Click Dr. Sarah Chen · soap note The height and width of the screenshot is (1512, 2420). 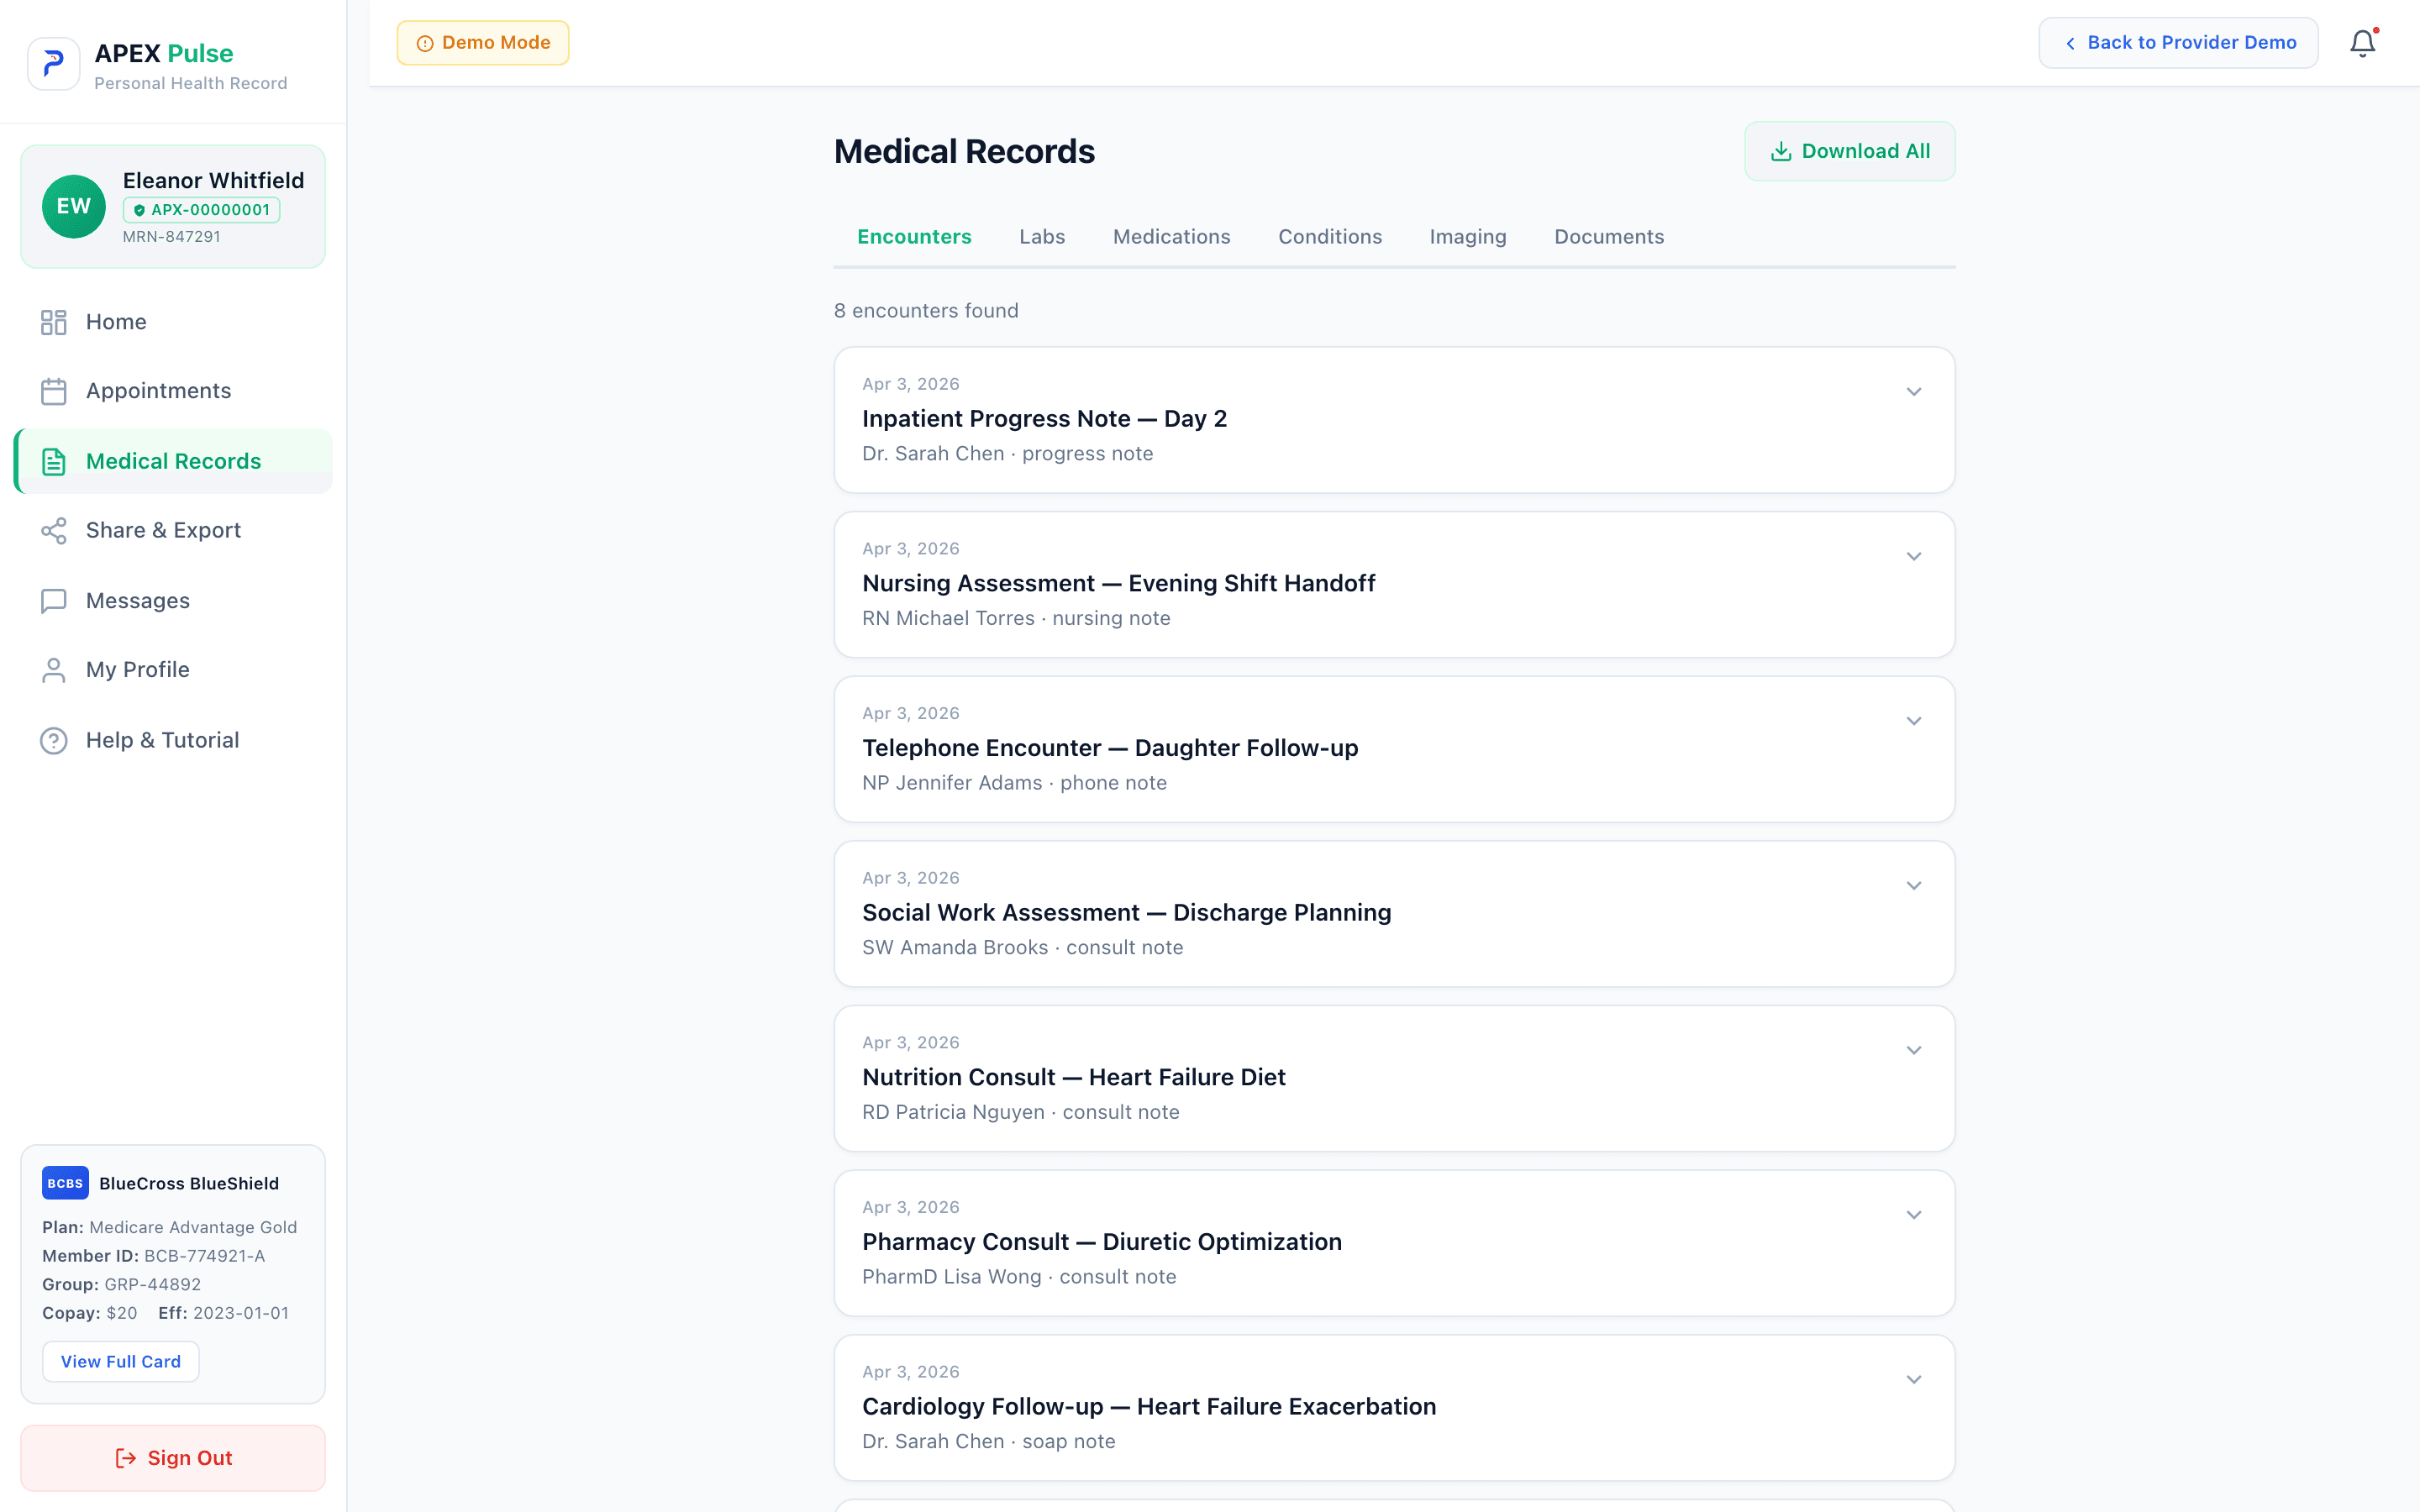(x=988, y=1442)
